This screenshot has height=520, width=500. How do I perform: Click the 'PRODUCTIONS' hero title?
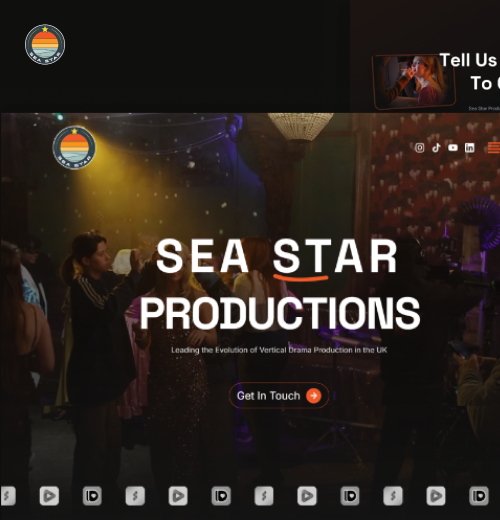tap(280, 314)
